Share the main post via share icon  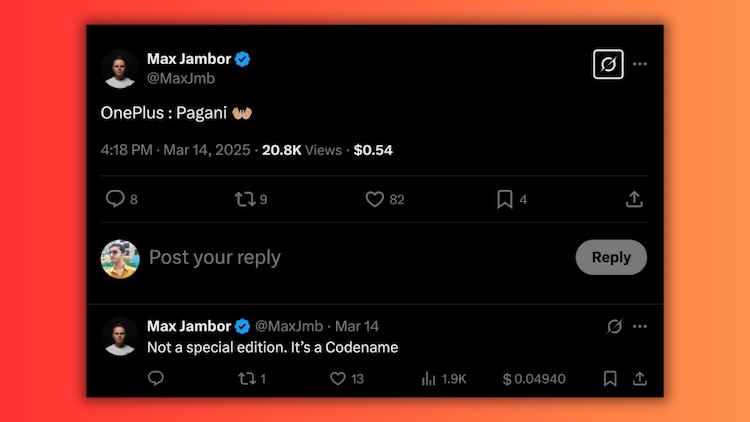point(634,199)
